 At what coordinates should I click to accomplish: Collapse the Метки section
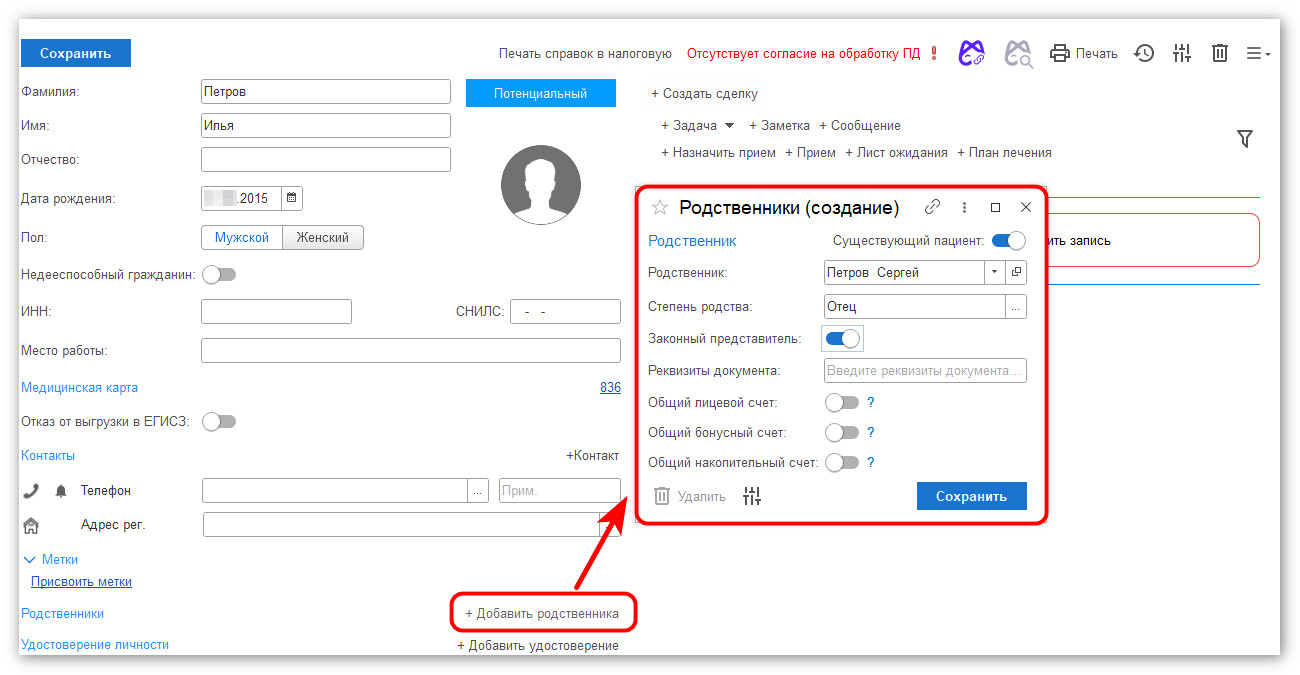click(x=29, y=560)
